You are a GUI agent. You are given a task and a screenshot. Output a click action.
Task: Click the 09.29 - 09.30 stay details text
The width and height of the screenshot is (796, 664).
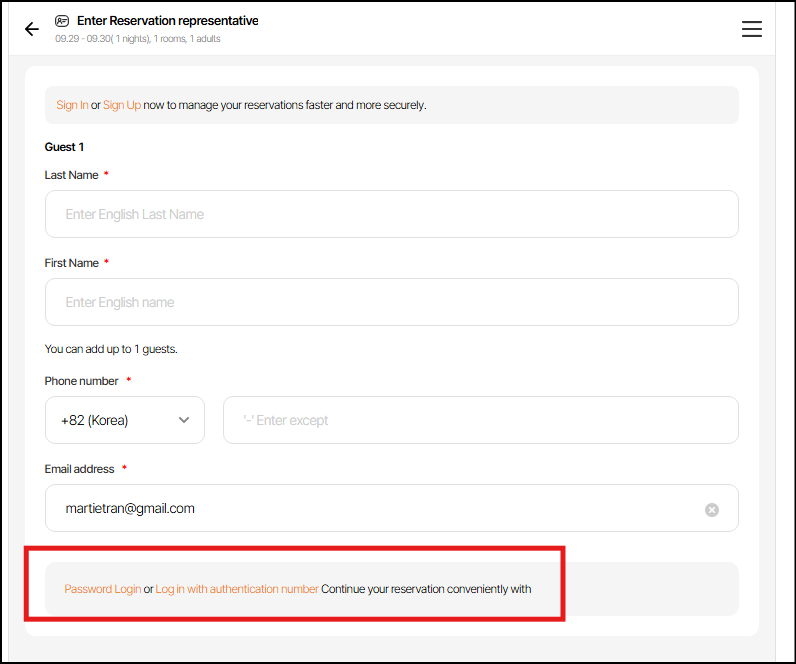tap(138, 39)
